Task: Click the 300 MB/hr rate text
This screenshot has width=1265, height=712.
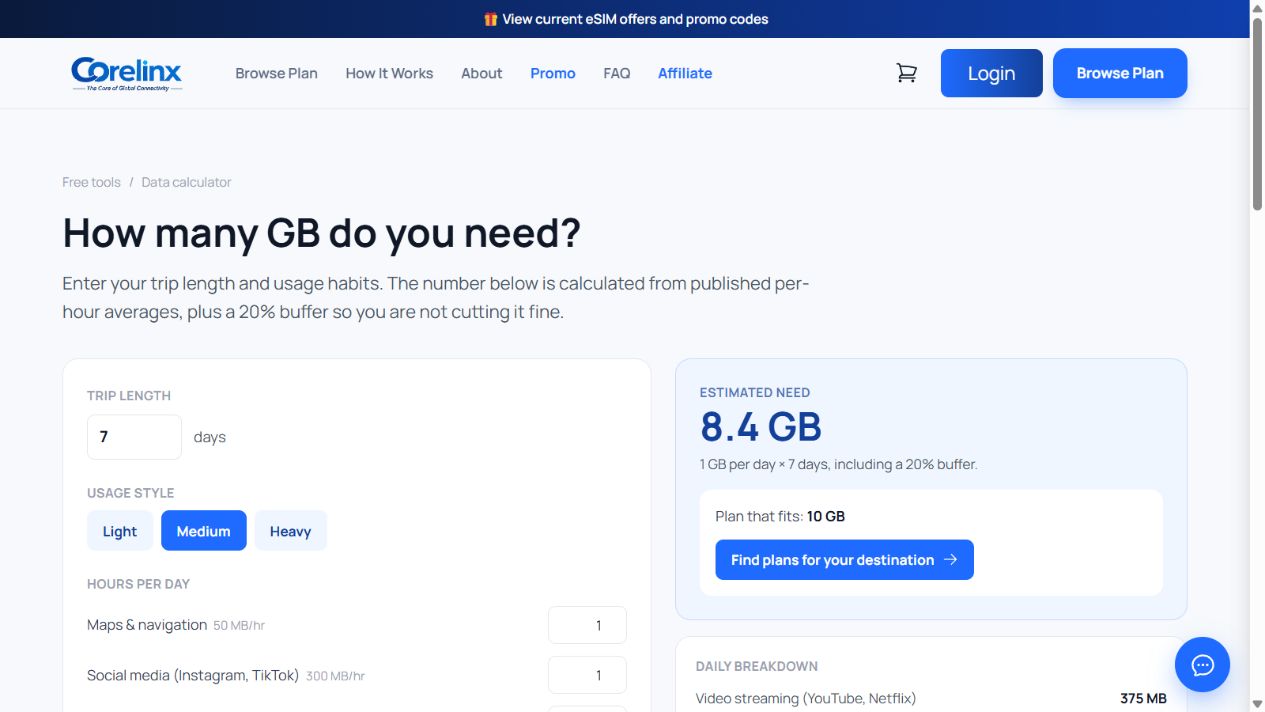Action: pyautogui.click(x=335, y=676)
